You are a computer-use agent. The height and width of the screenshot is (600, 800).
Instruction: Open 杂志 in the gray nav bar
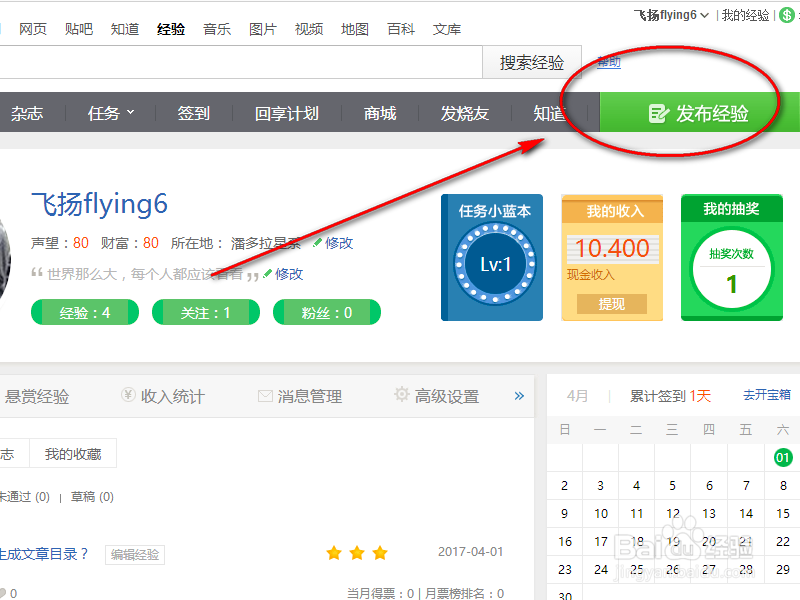coord(27,113)
